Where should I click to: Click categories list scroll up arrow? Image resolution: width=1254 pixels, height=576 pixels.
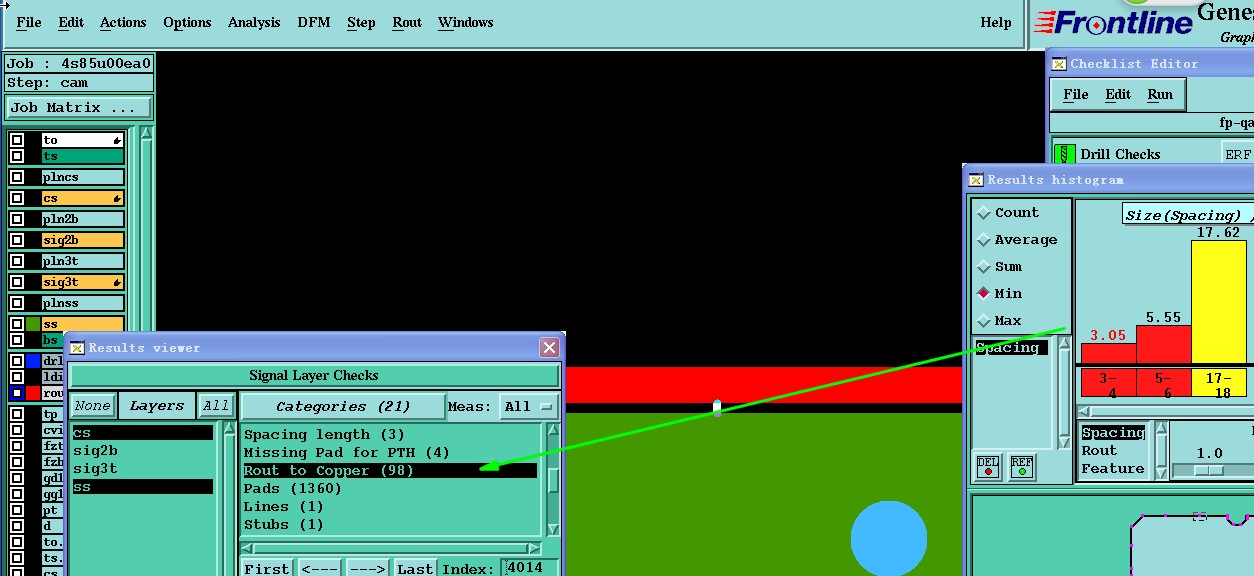[554, 432]
